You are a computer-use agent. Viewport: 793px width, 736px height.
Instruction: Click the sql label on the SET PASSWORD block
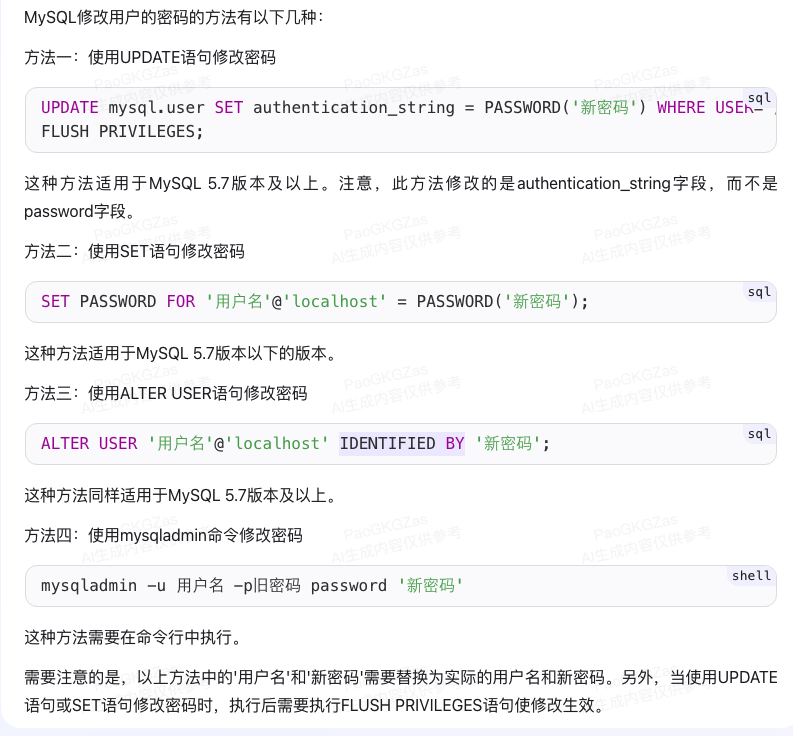759,292
